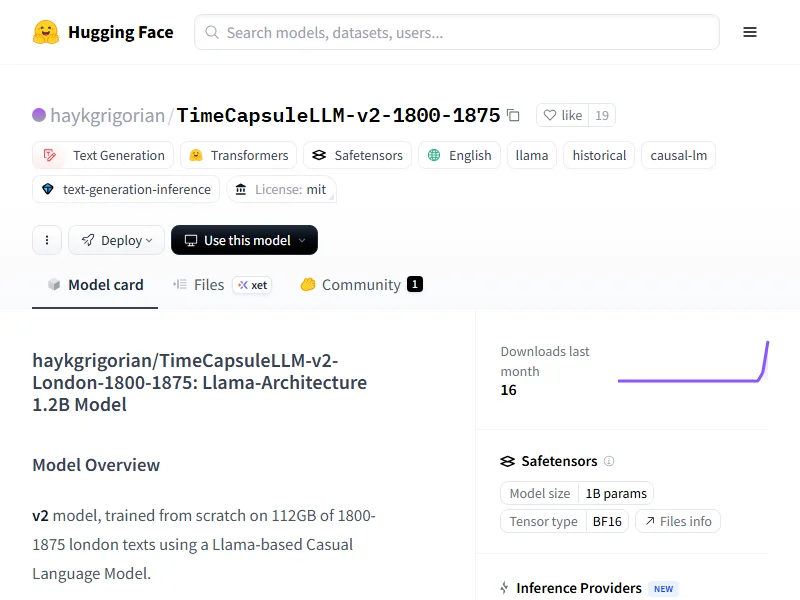Select the English language tag

[459, 155]
